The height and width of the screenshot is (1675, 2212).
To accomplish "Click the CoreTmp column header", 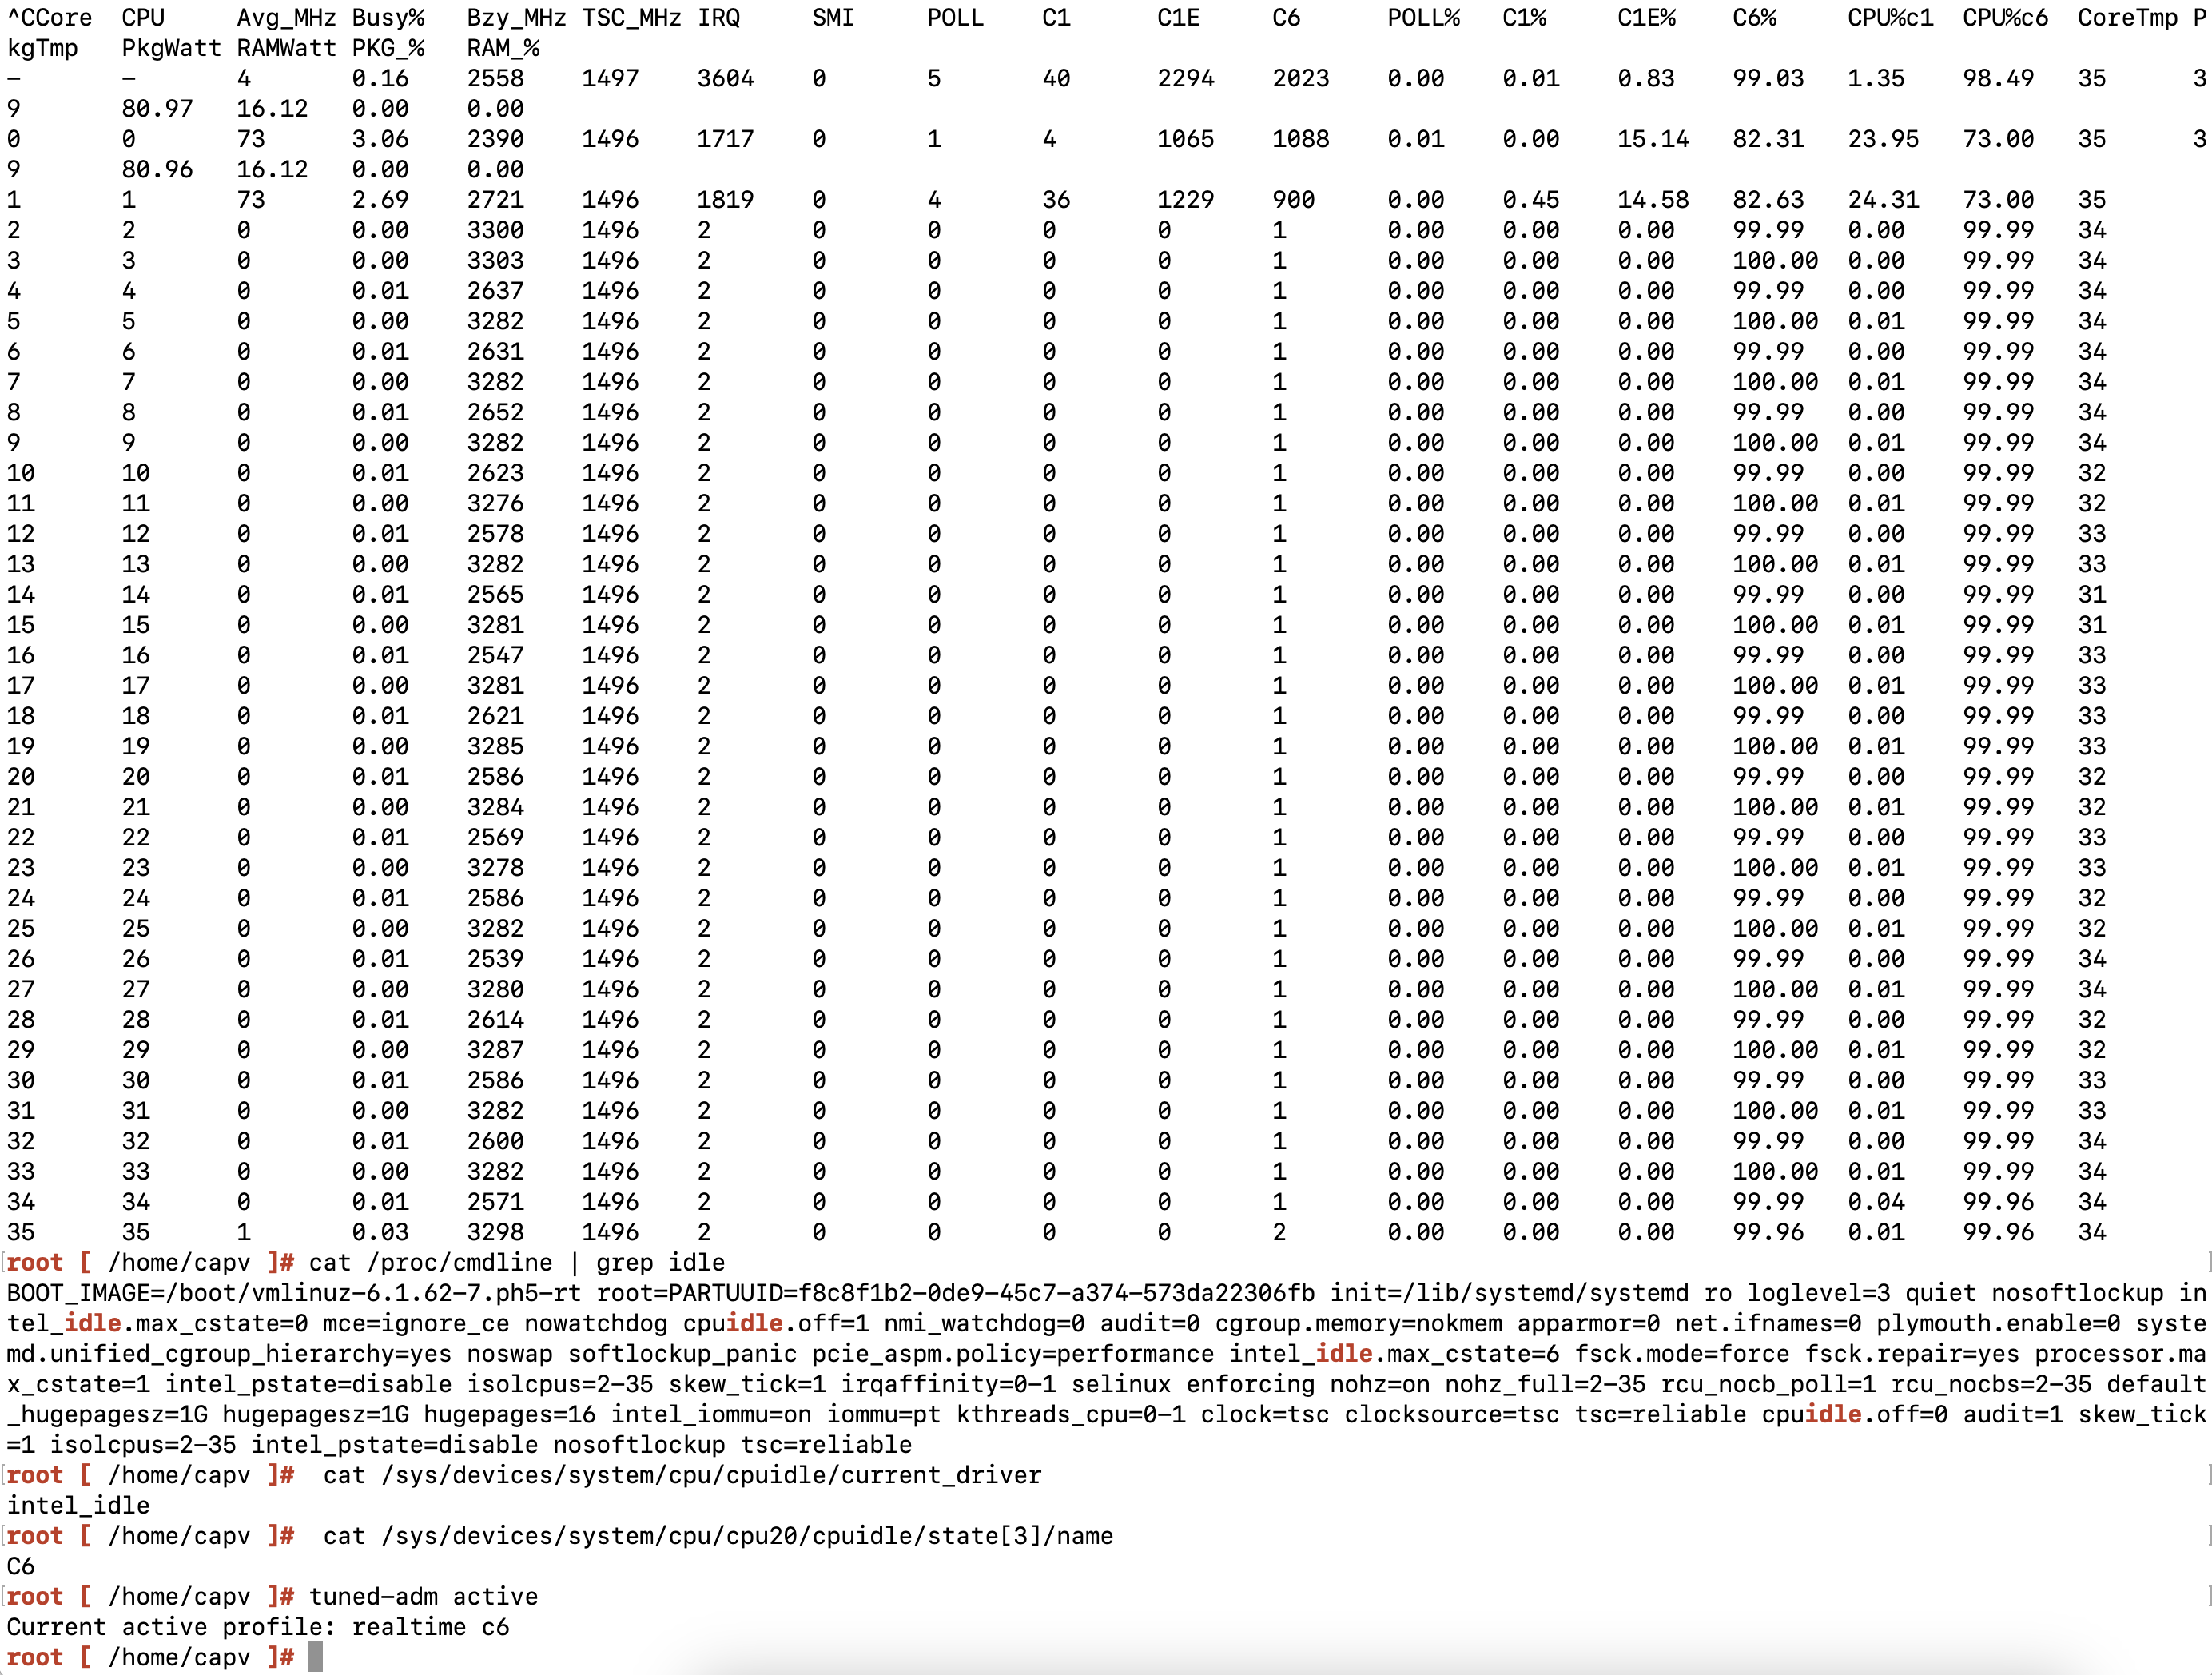I will pos(2127,18).
